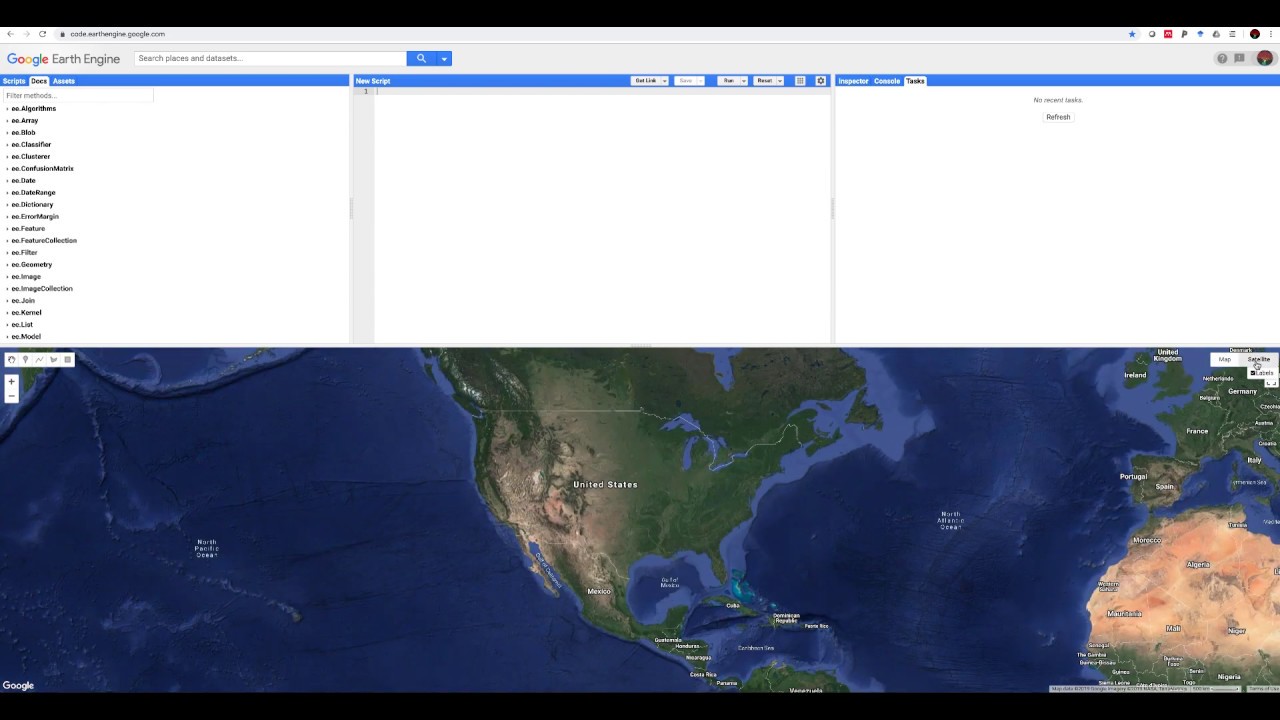Click the Reset button
The image size is (1280, 720).
coord(764,81)
